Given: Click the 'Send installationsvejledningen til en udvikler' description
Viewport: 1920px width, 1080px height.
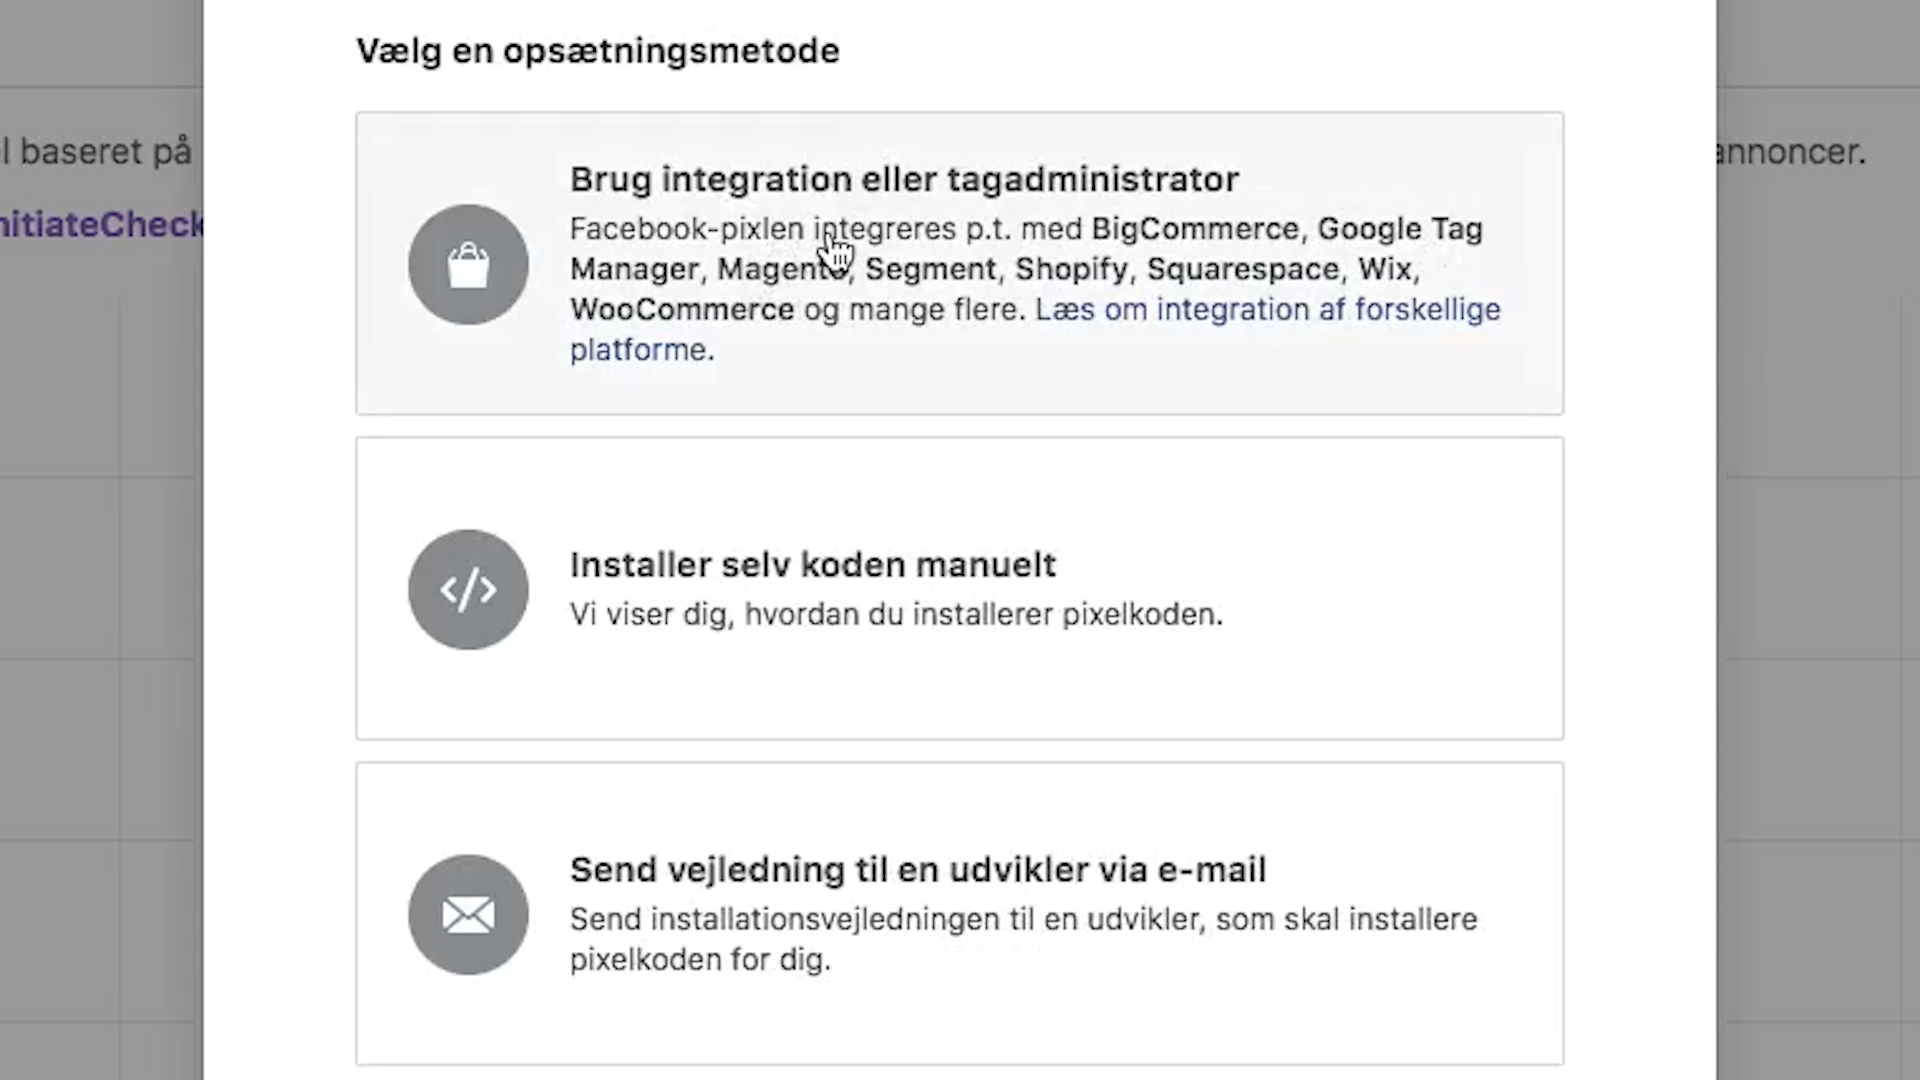Looking at the screenshot, I should pos(1023,920).
